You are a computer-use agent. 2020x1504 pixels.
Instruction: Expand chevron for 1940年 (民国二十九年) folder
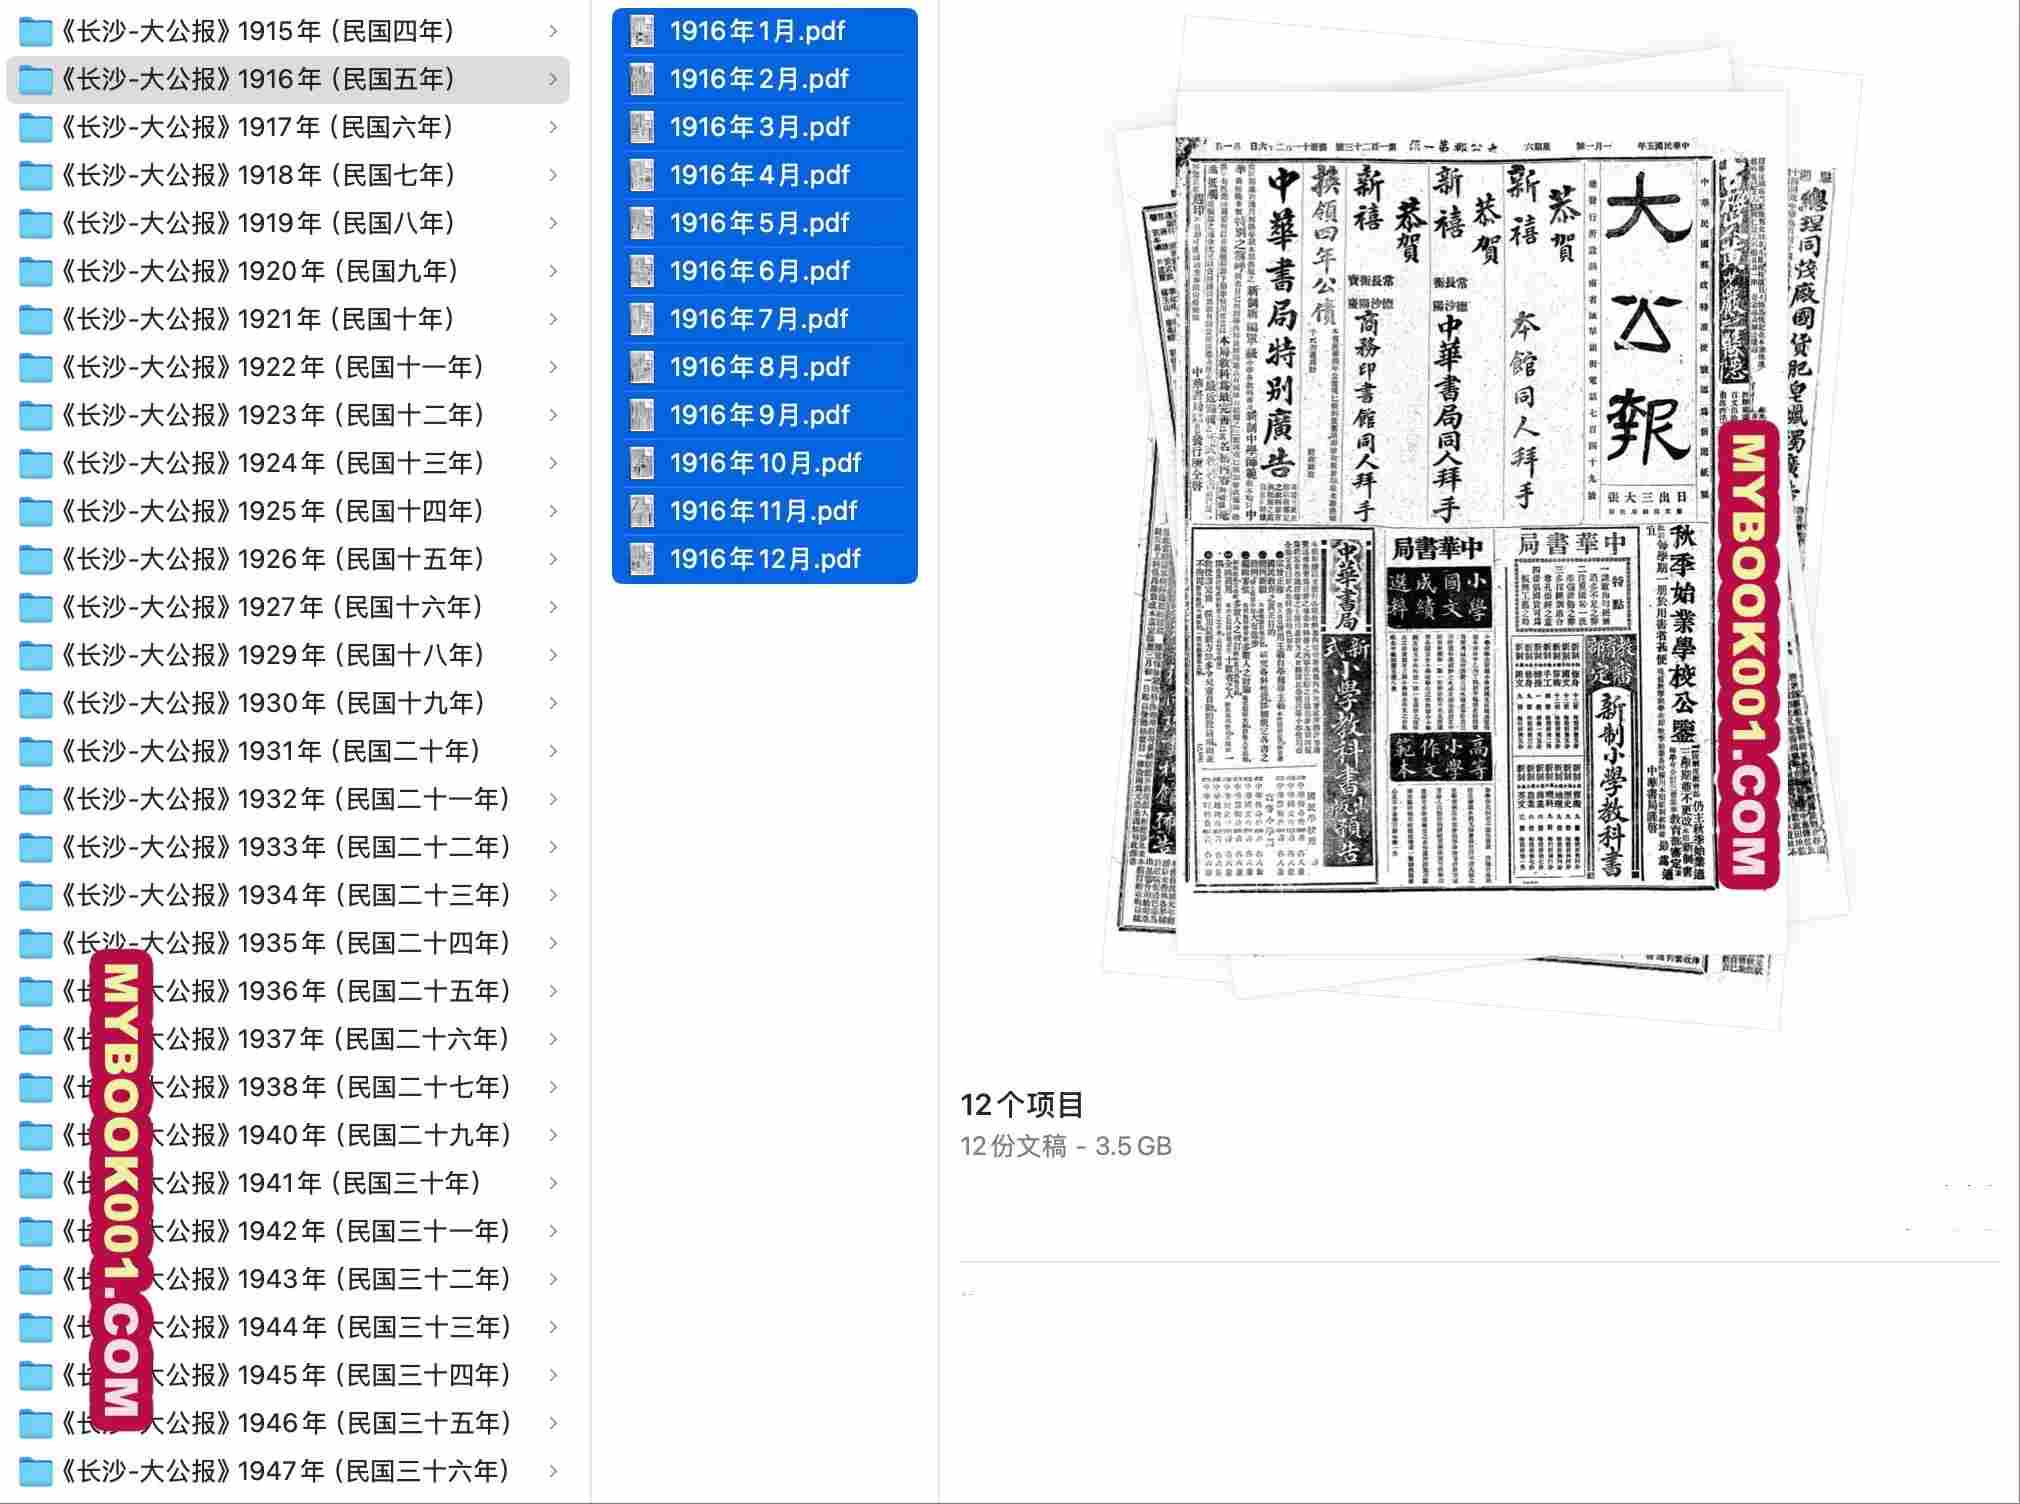click(x=553, y=1136)
